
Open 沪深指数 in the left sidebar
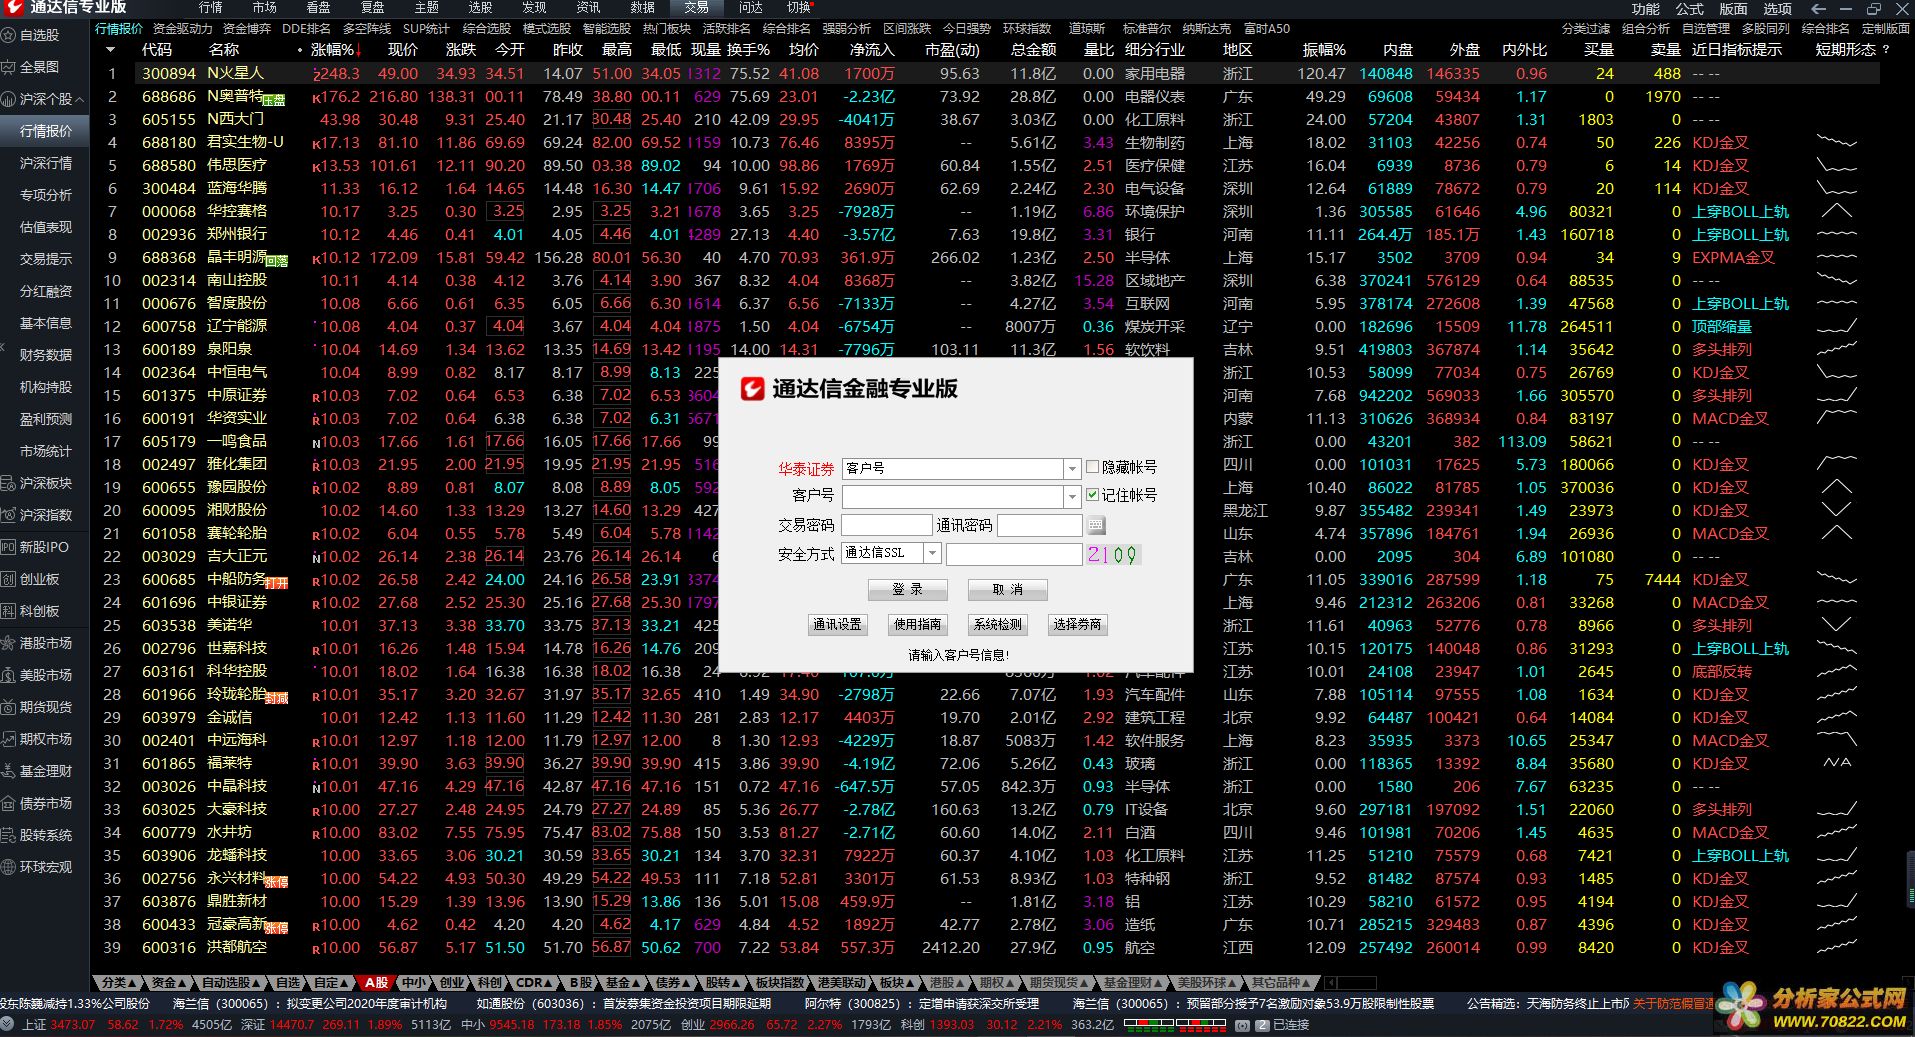pos(46,515)
